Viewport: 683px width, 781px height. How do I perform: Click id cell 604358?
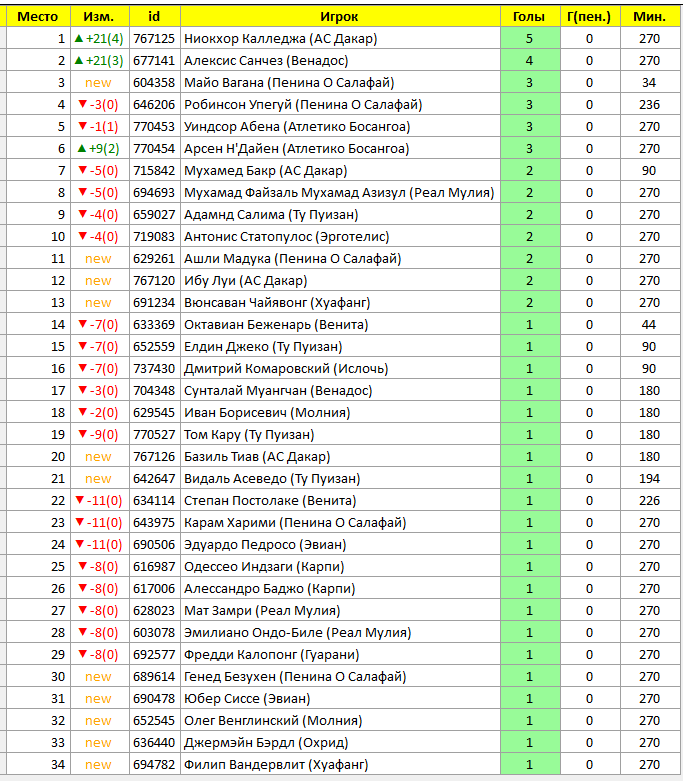coord(154,83)
